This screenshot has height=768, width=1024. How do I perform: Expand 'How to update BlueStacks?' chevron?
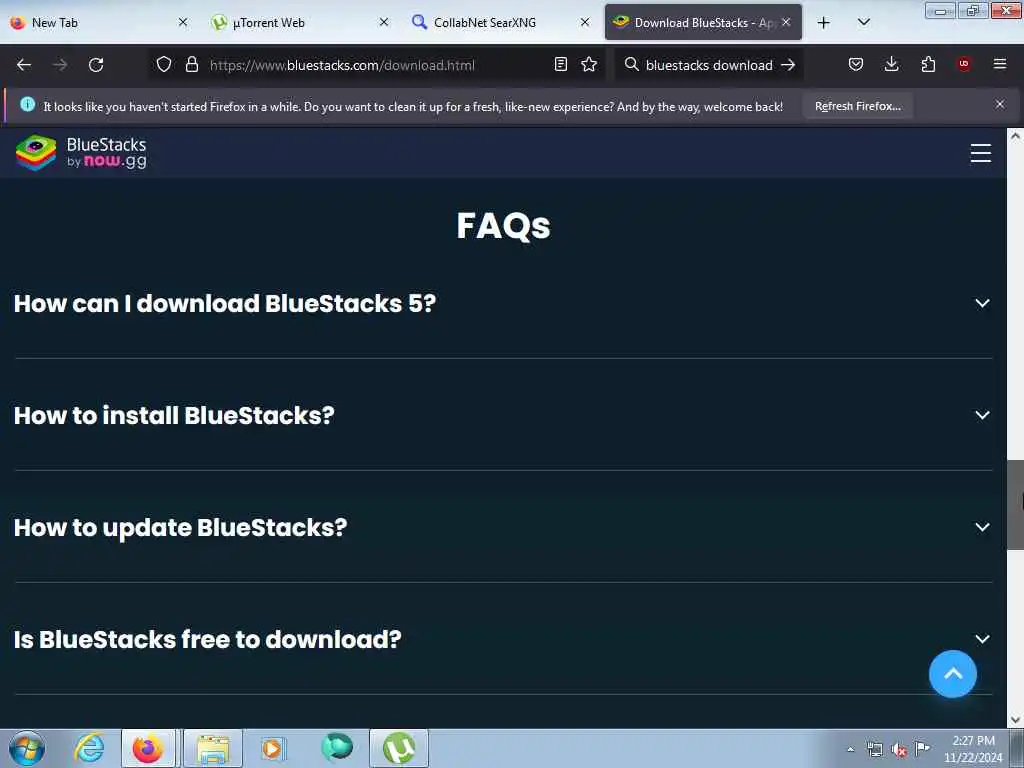tap(982, 527)
